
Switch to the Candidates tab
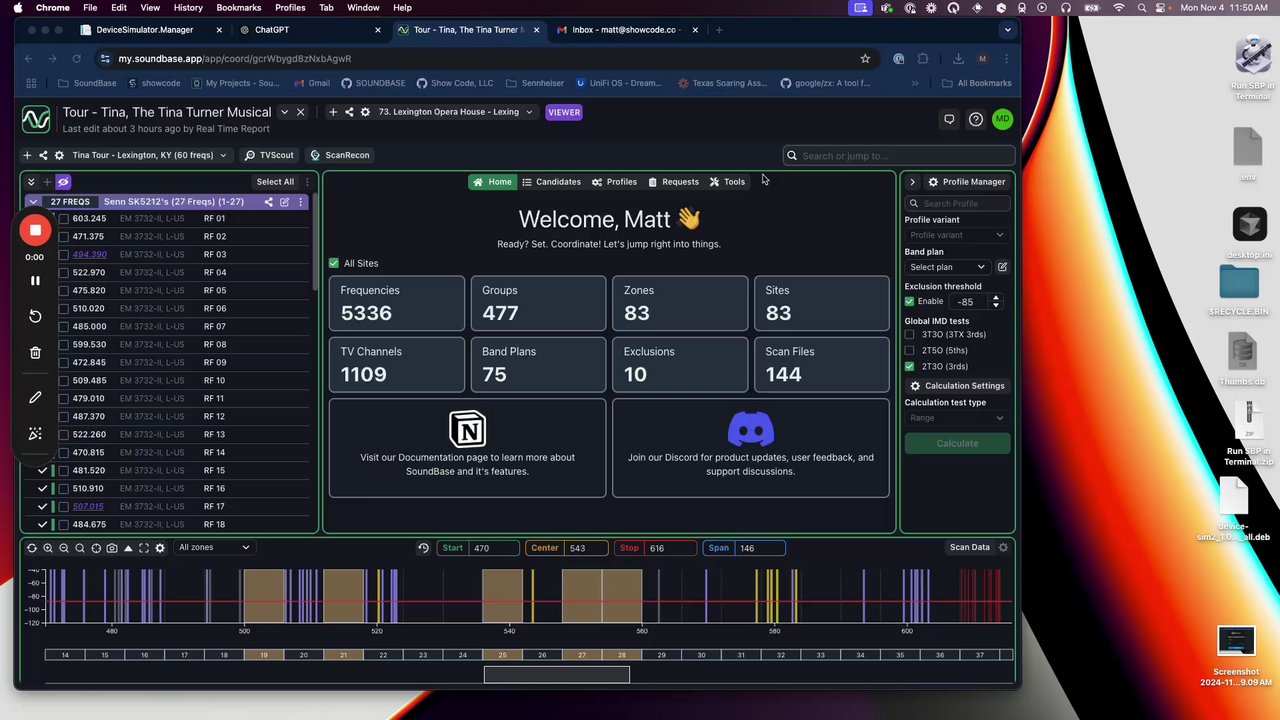pyautogui.click(x=551, y=182)
